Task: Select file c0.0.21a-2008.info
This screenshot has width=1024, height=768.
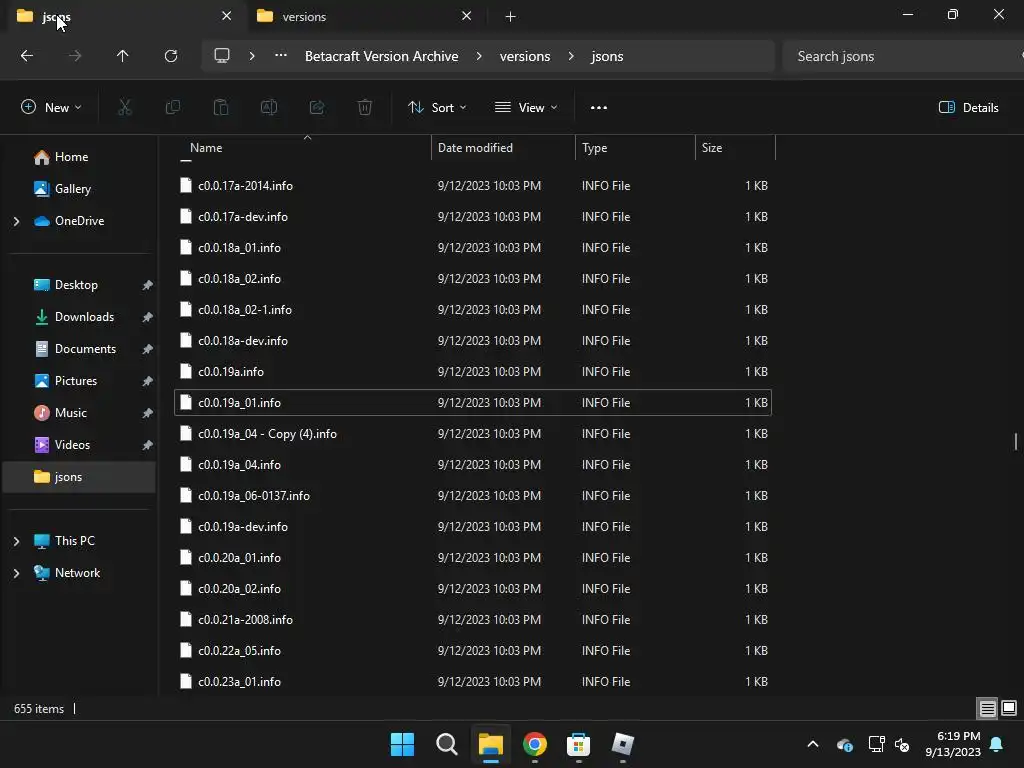Action: click(x=473, y=620)
